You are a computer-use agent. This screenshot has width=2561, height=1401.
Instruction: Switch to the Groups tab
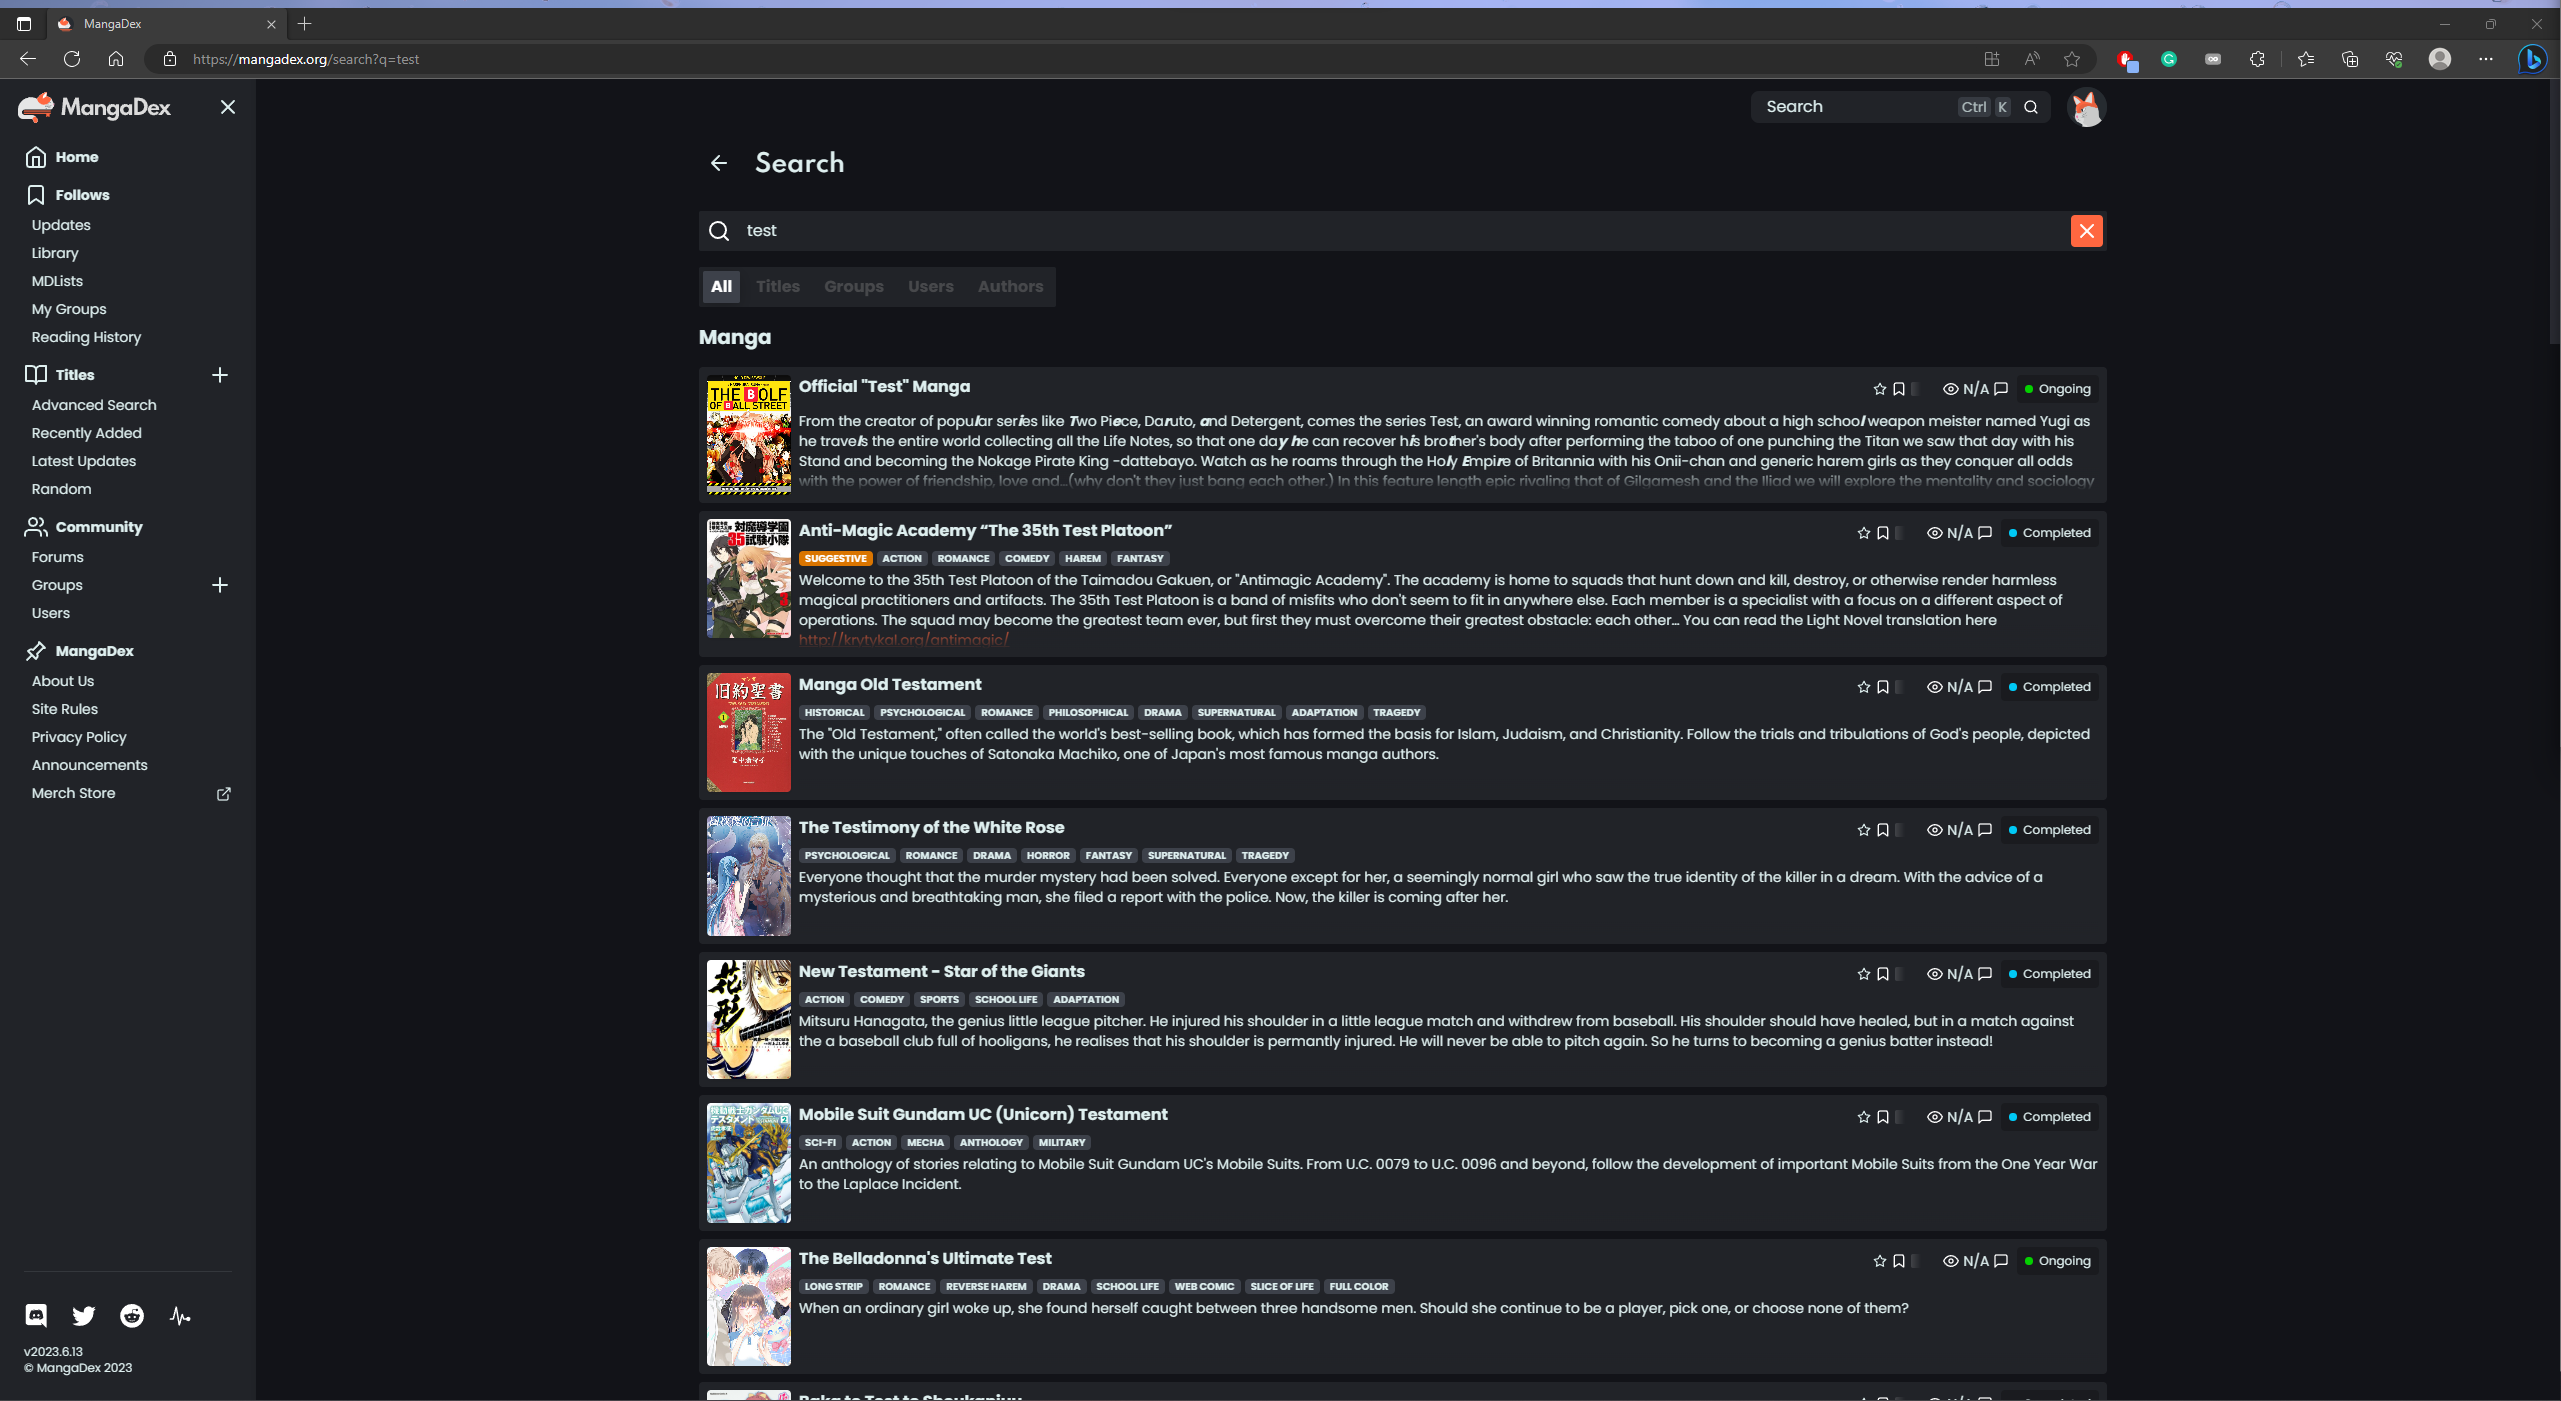[854, 287]
